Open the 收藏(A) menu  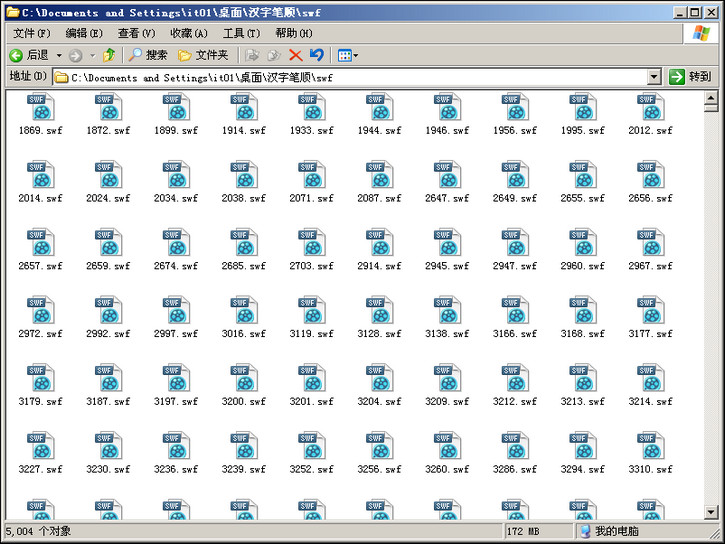click(x=189, y=33)
